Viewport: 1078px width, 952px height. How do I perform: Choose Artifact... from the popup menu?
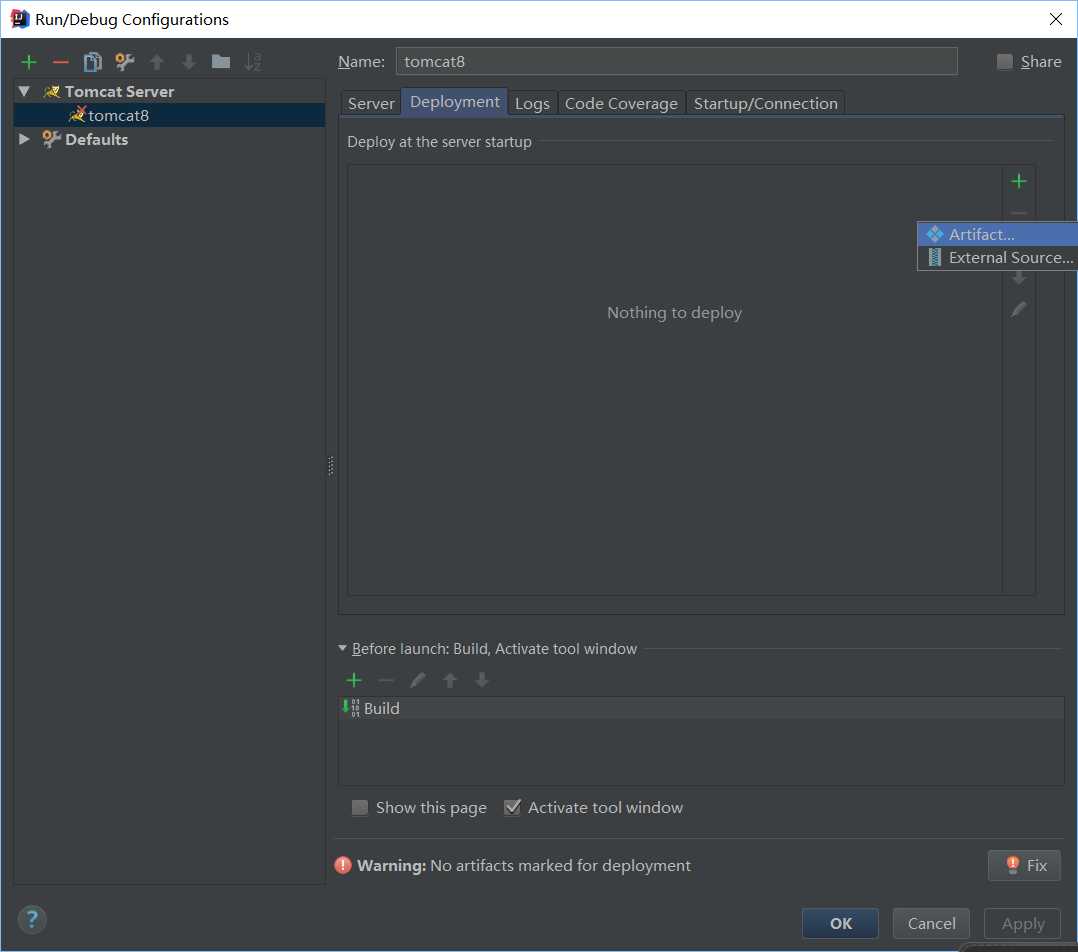(x=998, y=234)
